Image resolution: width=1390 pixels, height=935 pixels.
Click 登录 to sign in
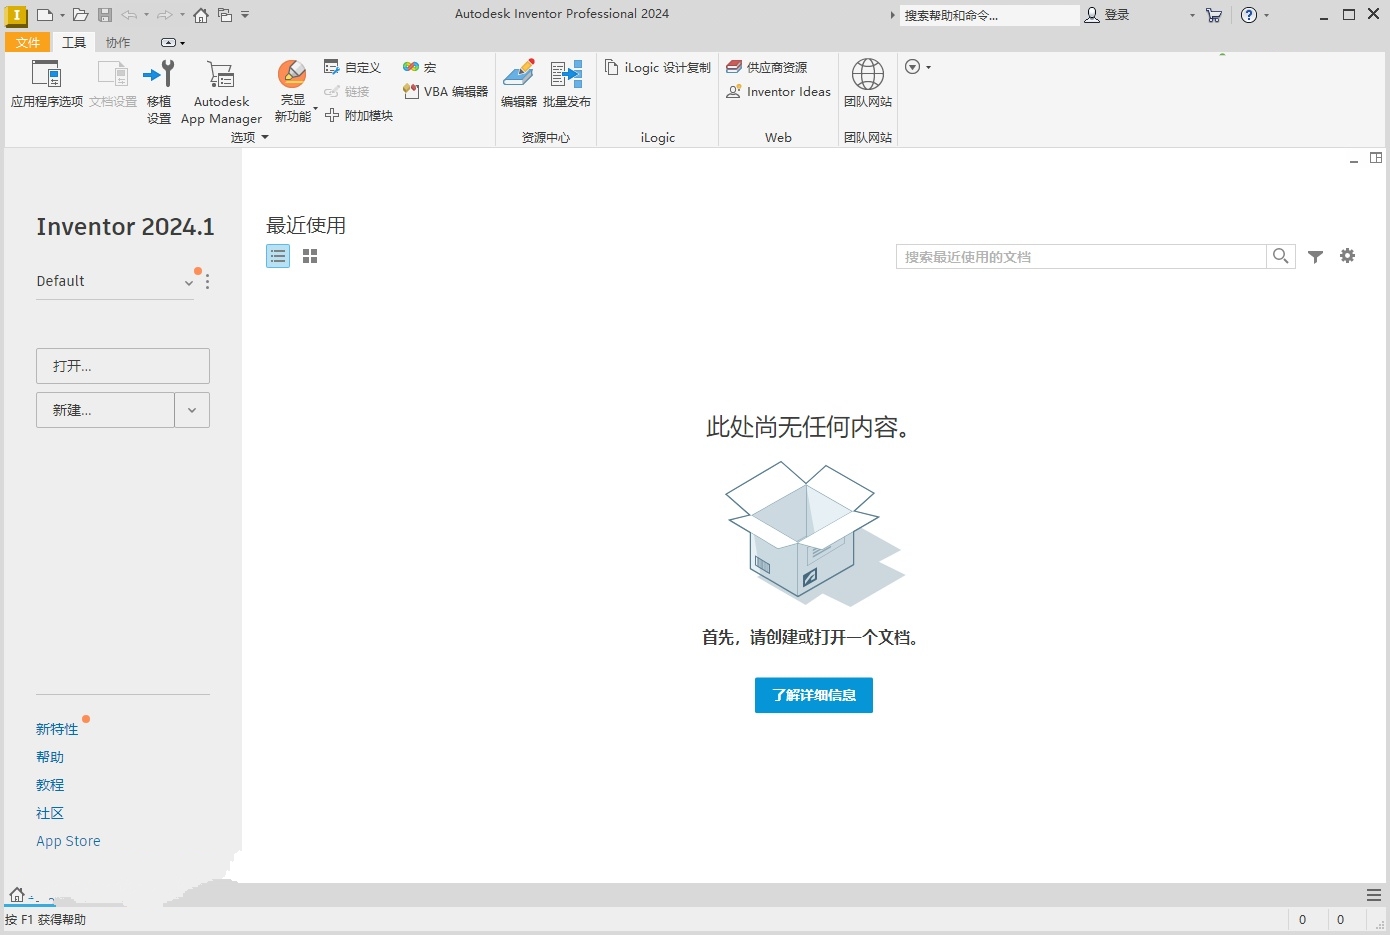pos(1107,15)
